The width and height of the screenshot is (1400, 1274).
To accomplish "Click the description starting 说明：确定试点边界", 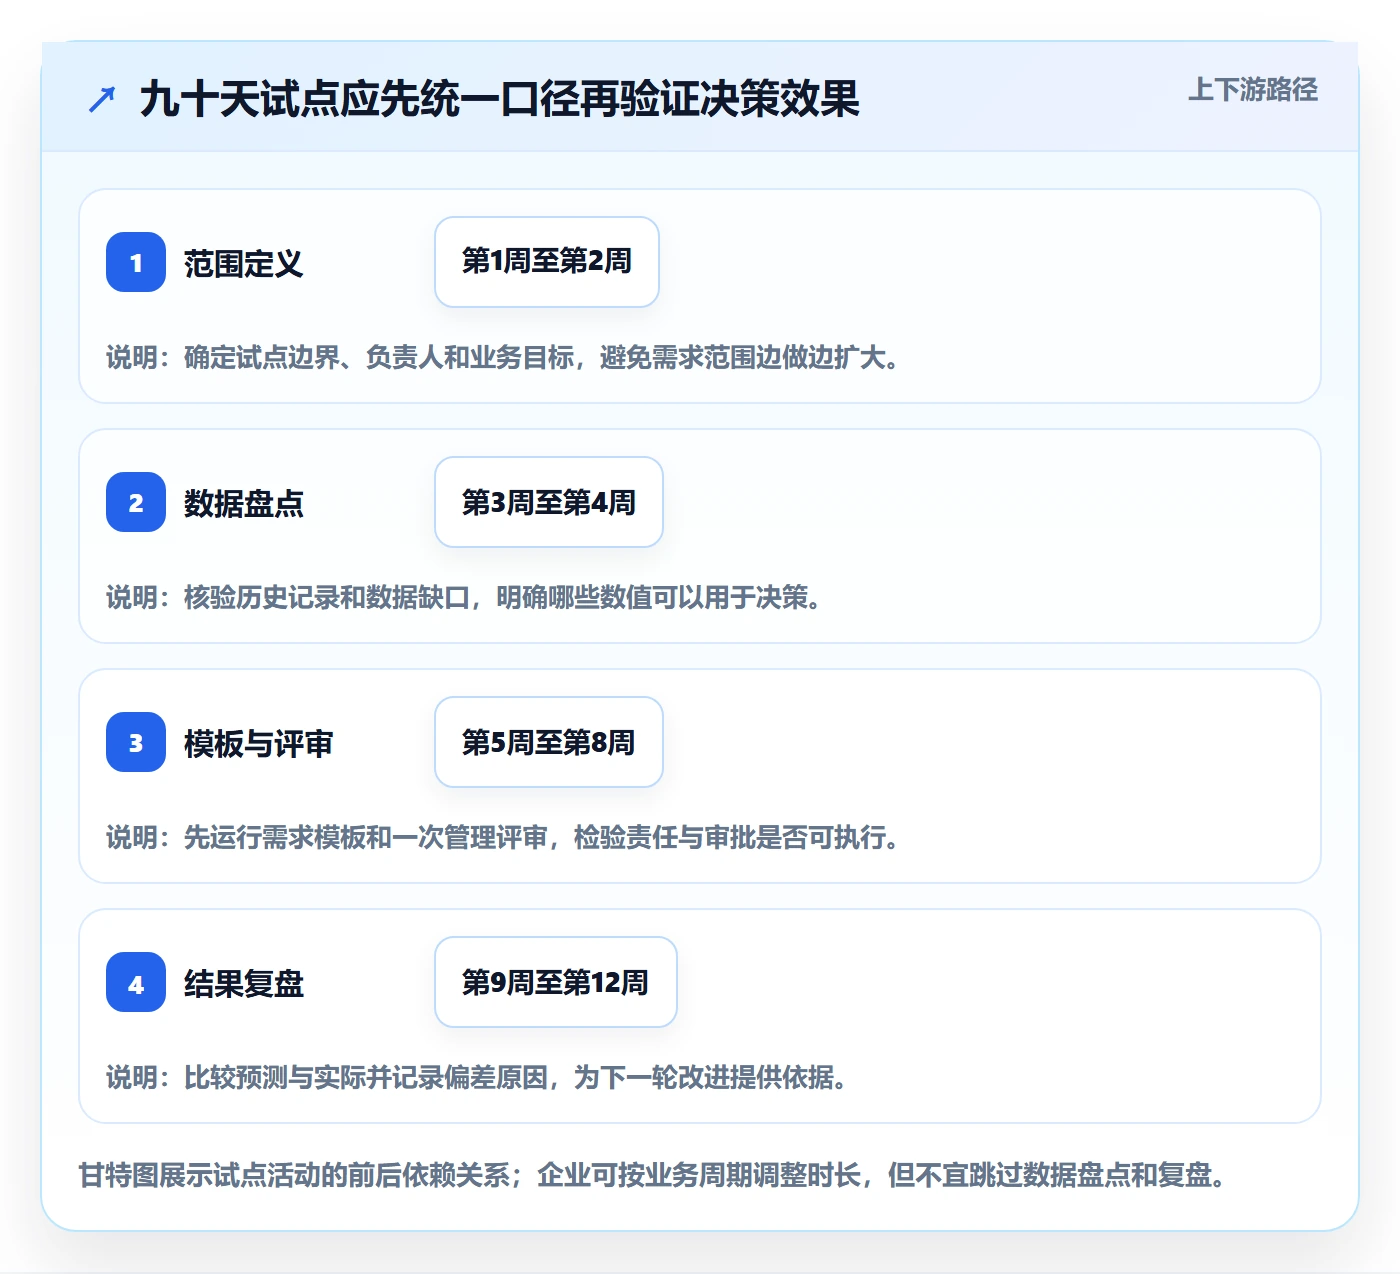I will [504, 357].
